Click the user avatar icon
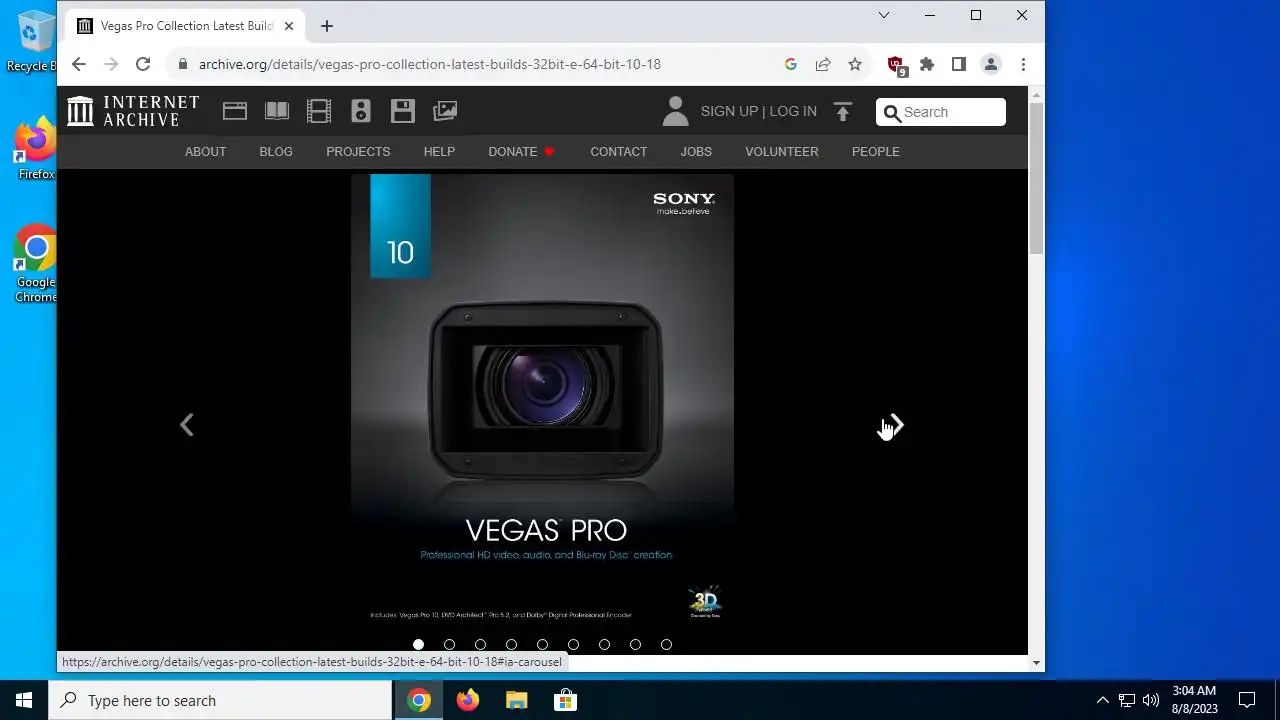Viewport: 1280px width, 720px height. [676, 111]
